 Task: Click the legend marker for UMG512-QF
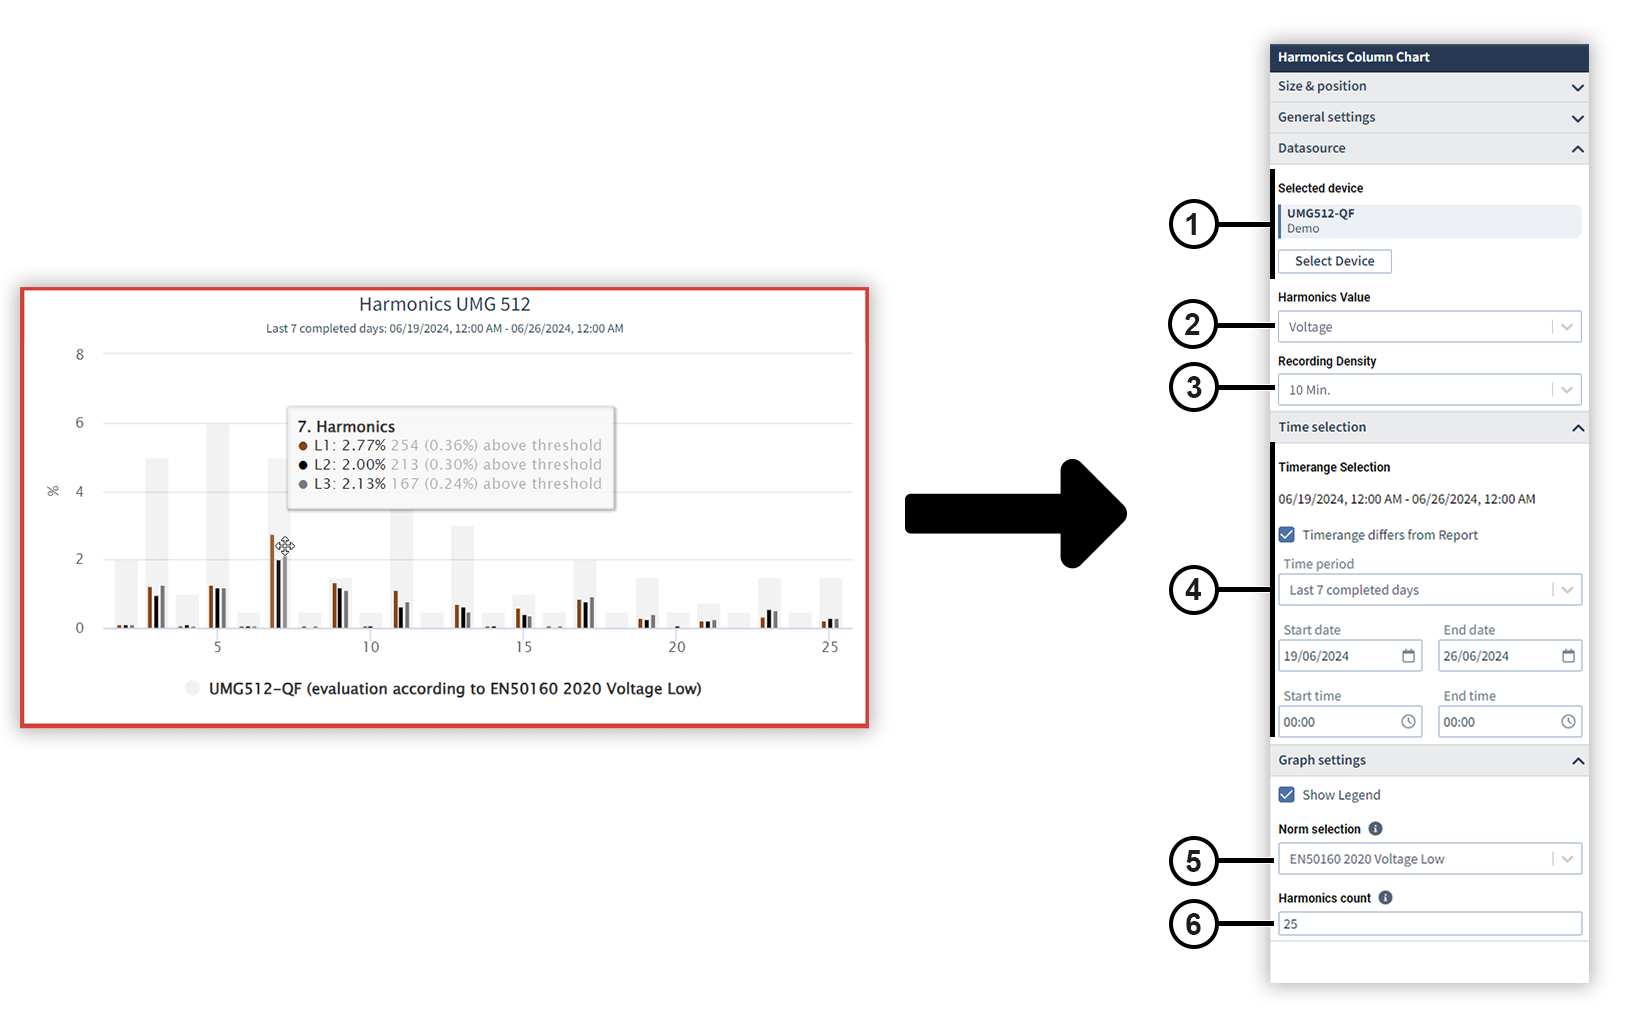tap(192, 688)
